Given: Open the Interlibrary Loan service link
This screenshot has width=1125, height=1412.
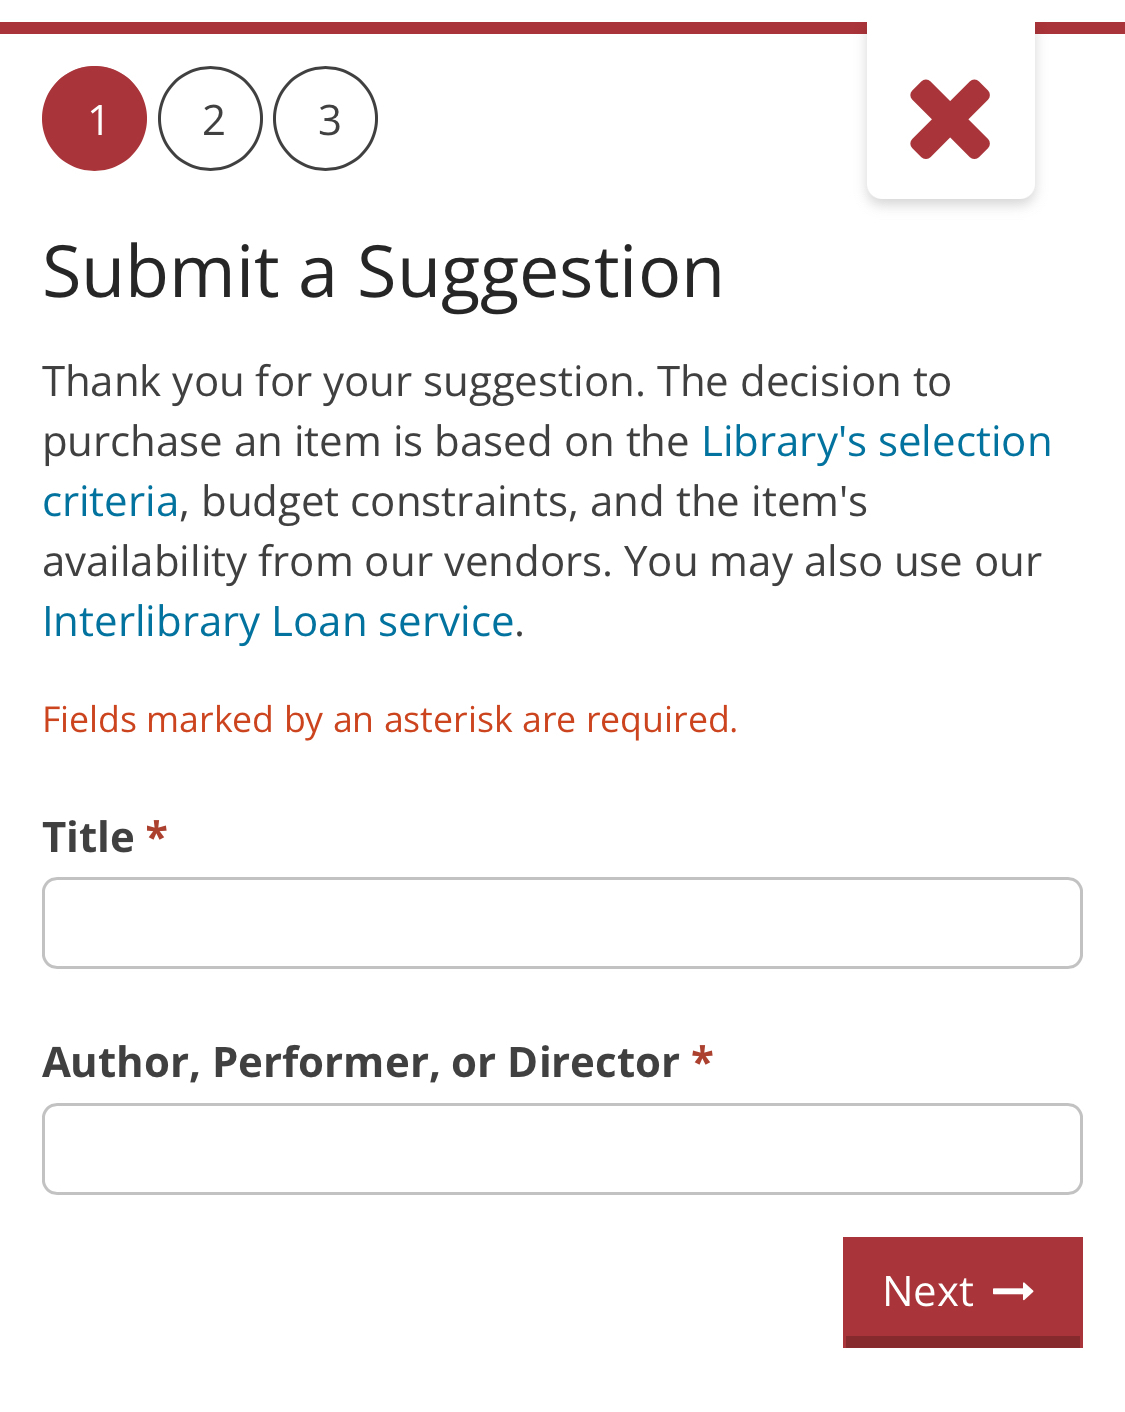Looking at the screenshot, I should [x=278, y=622].
